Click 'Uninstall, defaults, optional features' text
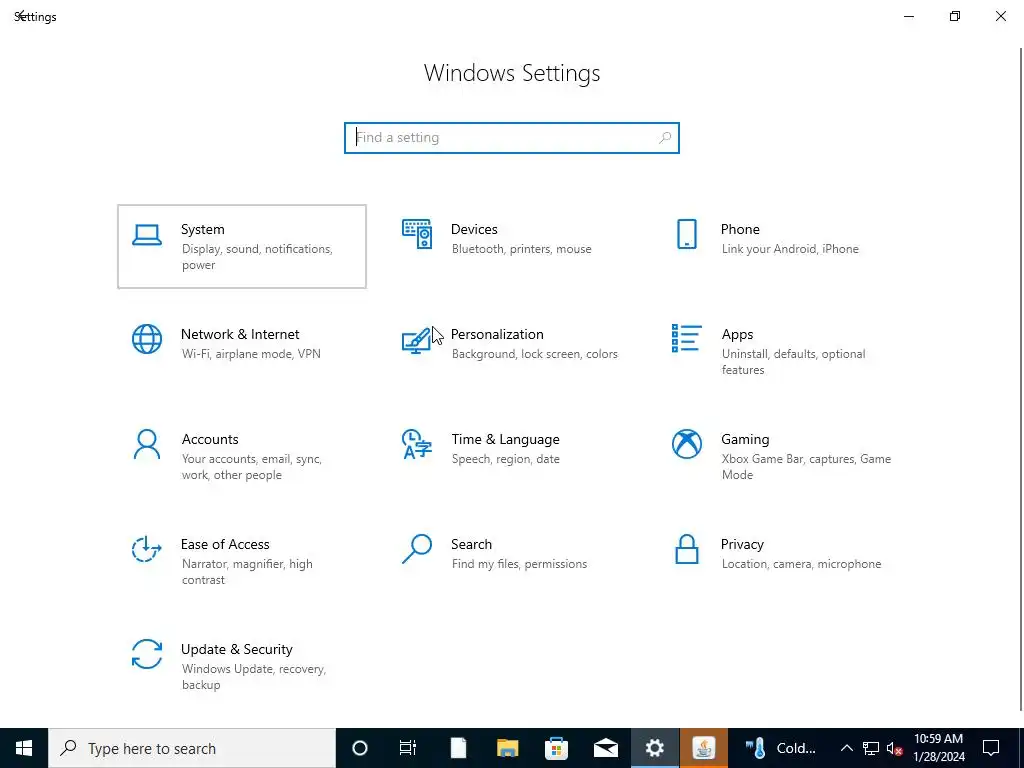 tap(793, 362)
